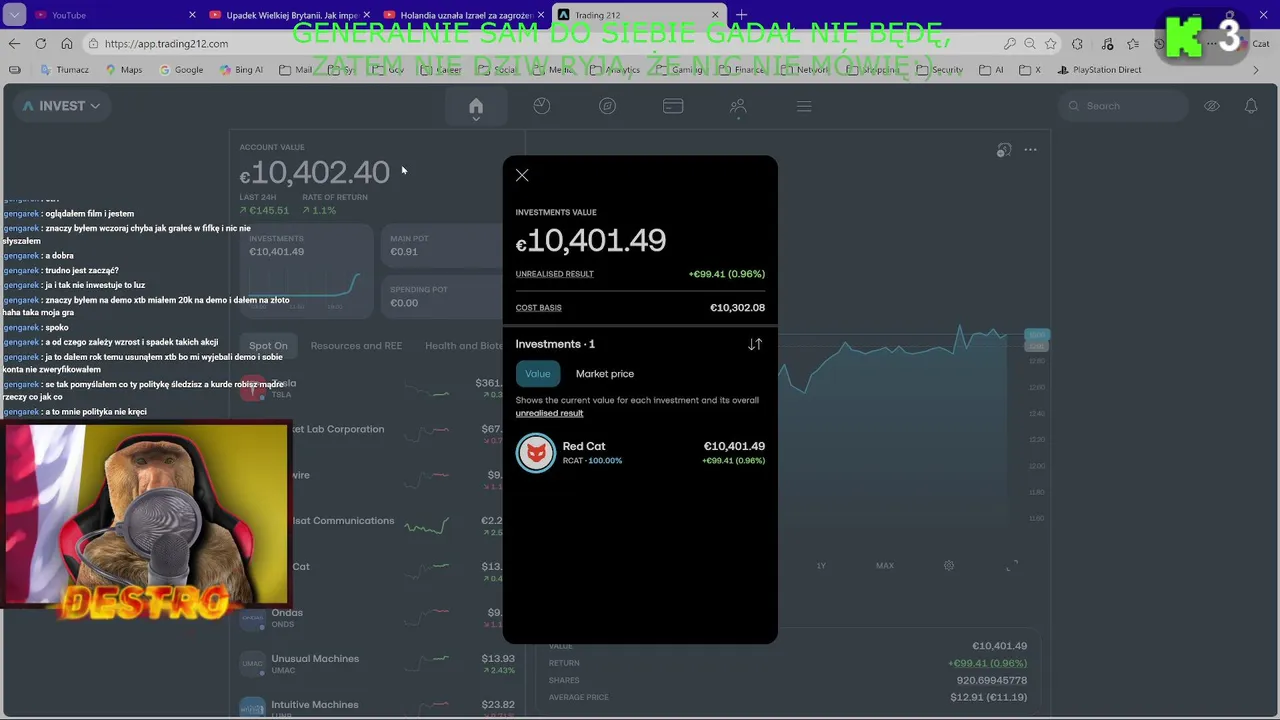Close the Trading 212 browser tab
Image resolution: width=1280 pixels, height=720 pixels.
715,15
